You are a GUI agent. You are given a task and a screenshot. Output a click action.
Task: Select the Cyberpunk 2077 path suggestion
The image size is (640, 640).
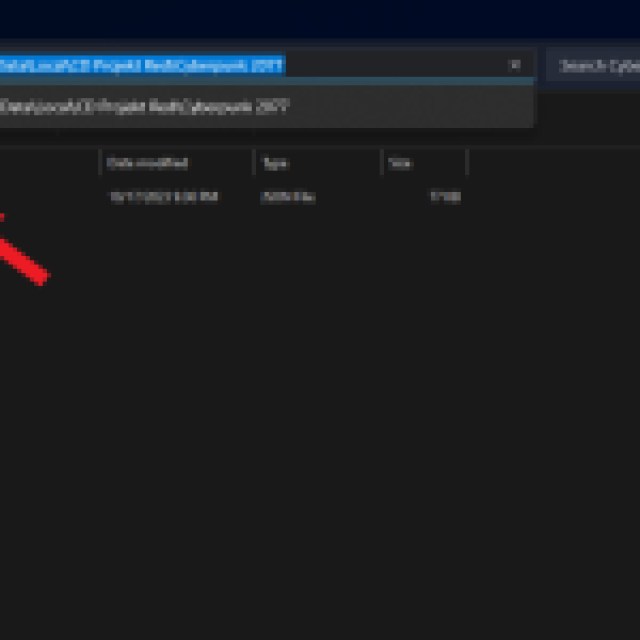click(x=145, y=107)
